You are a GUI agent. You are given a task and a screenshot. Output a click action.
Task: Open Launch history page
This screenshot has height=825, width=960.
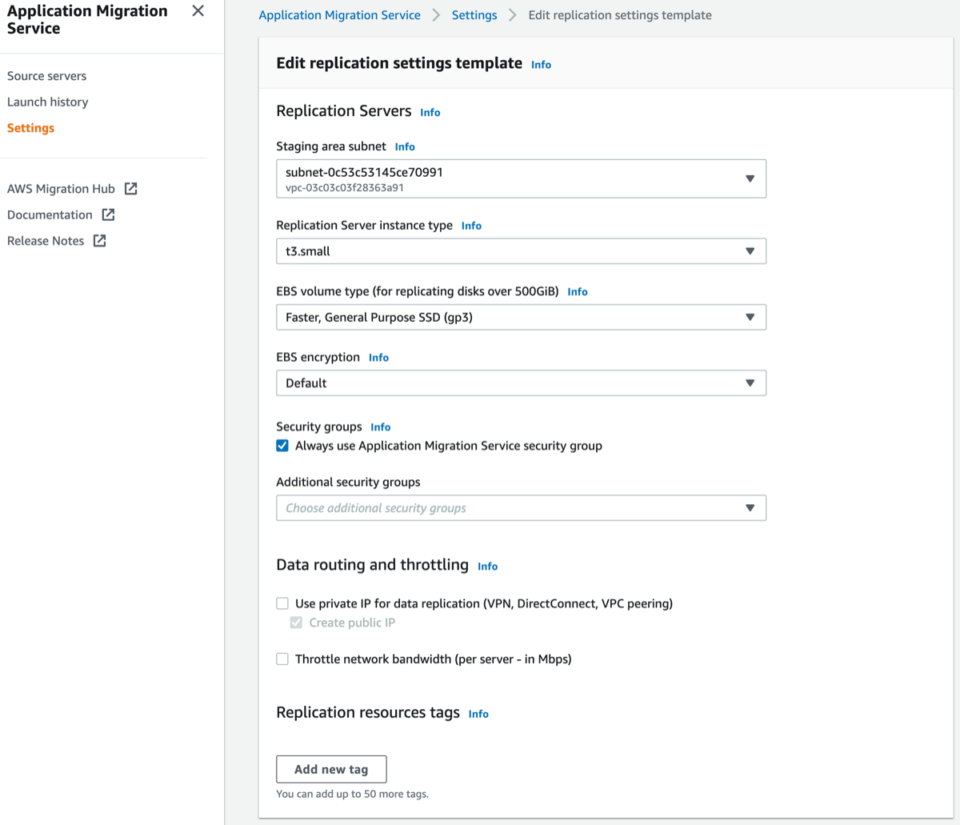[48, 102]
